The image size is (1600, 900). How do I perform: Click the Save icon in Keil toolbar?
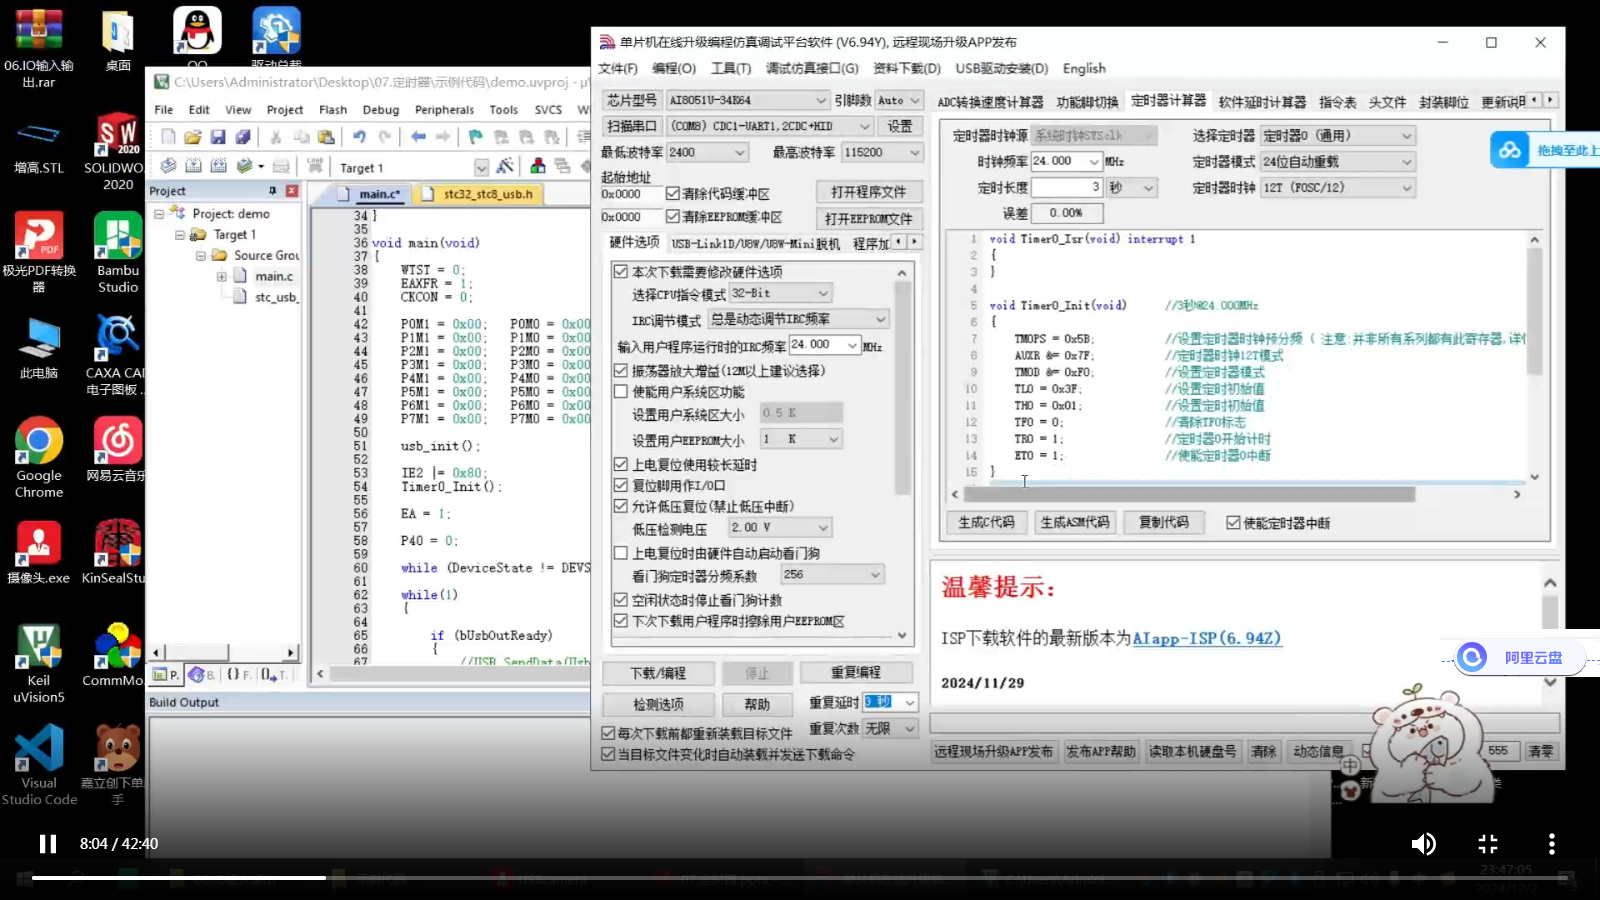[x=217, y=137]
